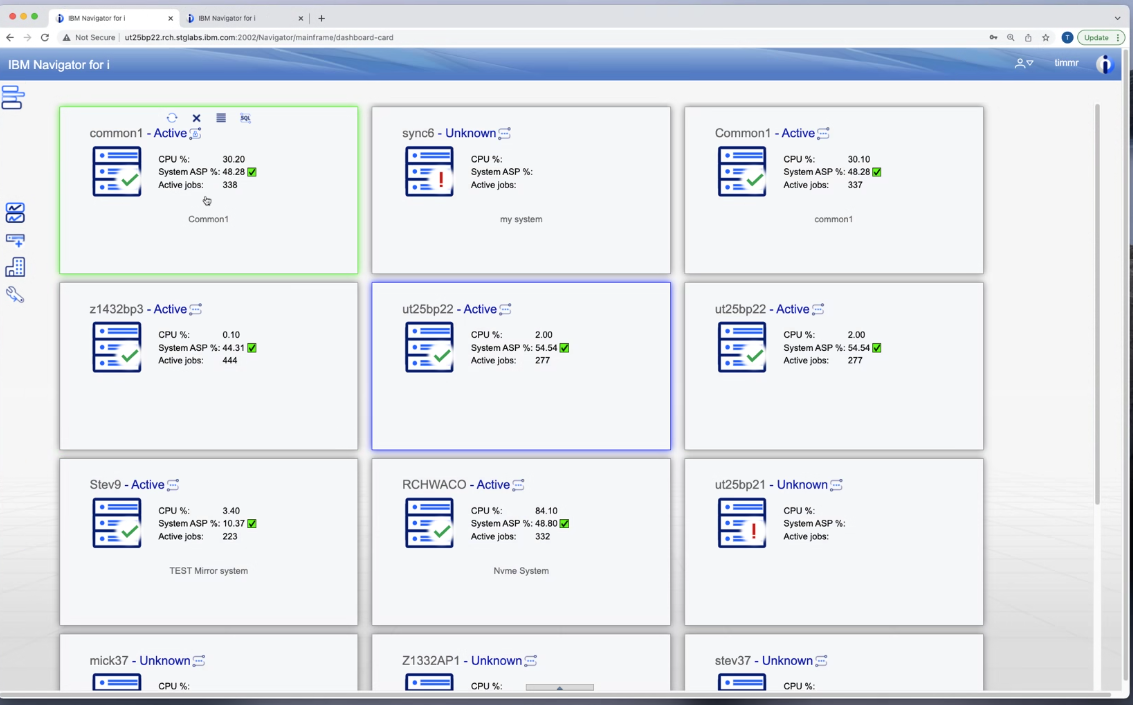Viewport: 1133px width, 705px height.
Task: Open the building icon in sidebar
Action: point(15,267)
